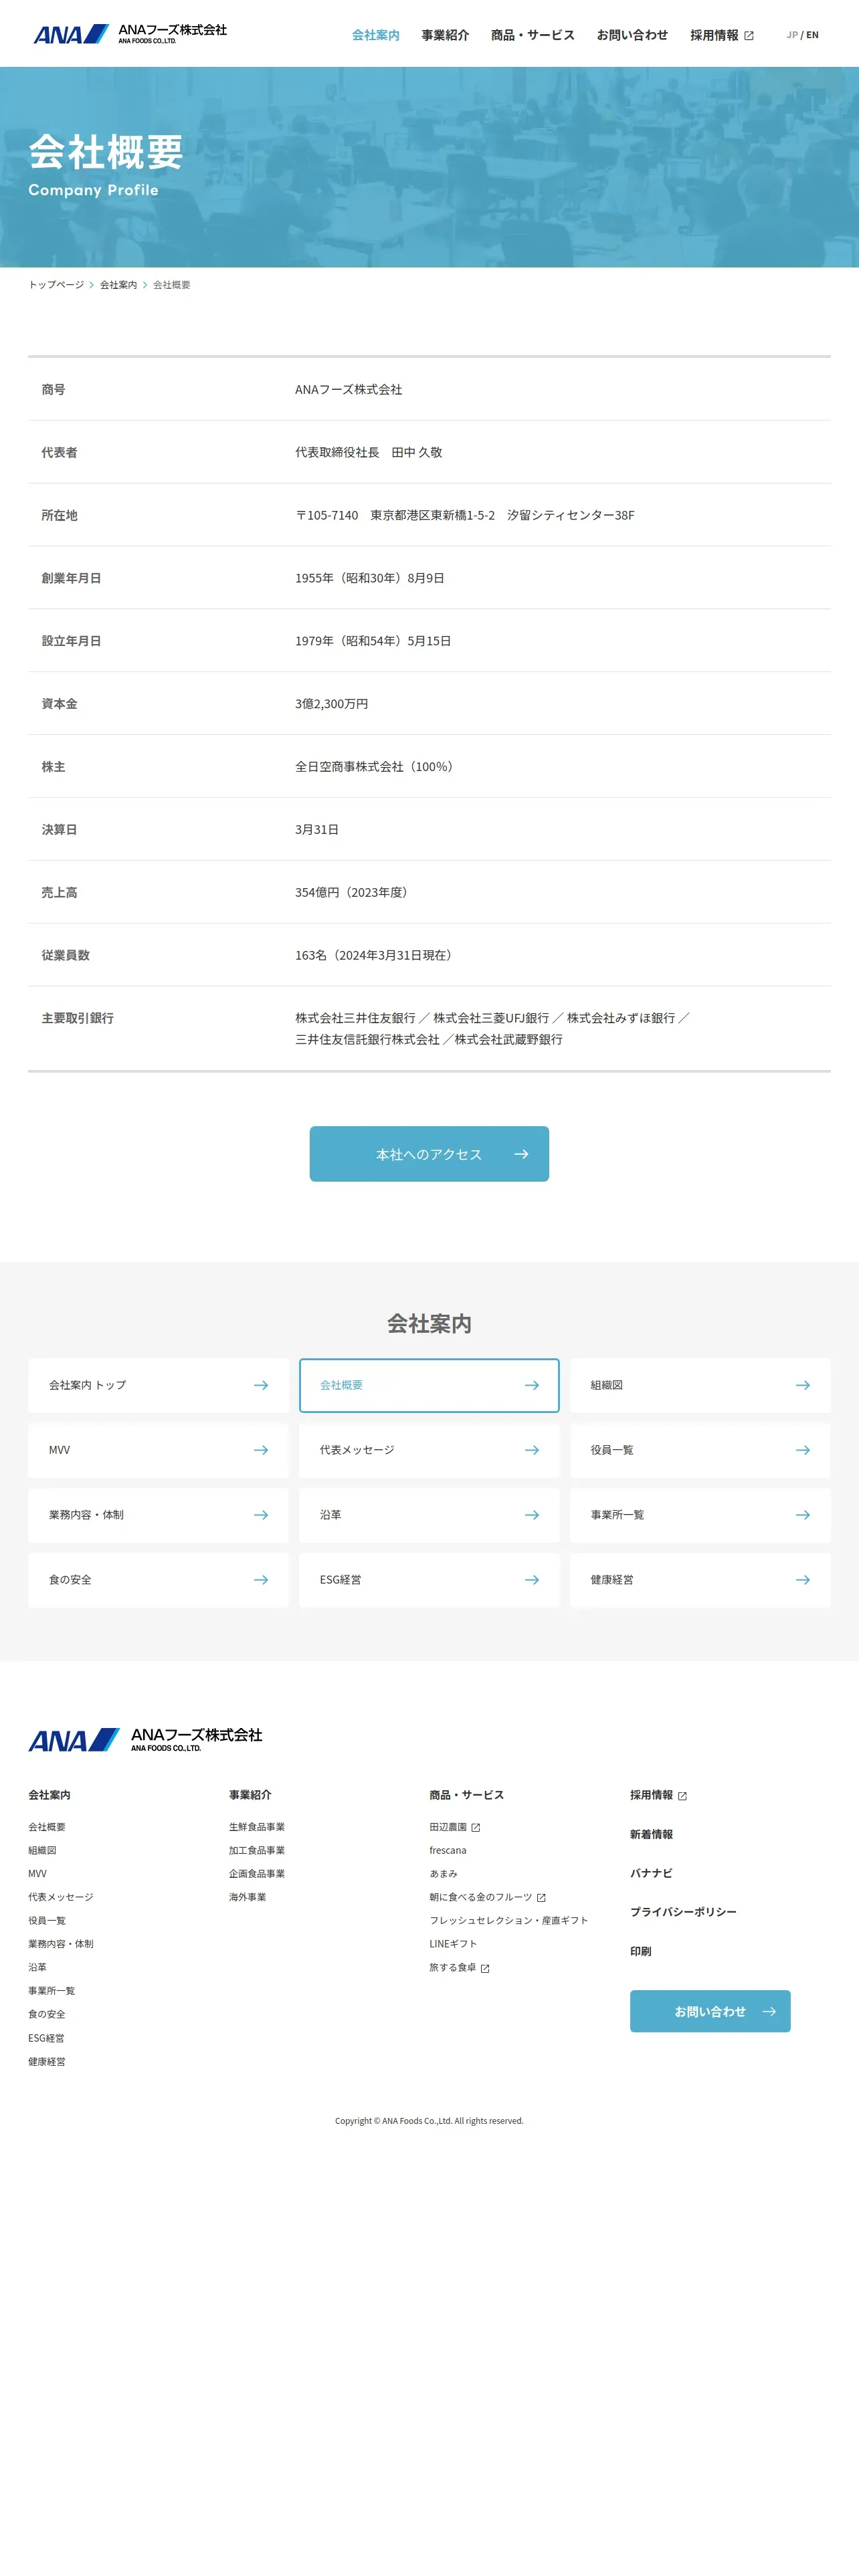Click external link icon beside 朝に食べる金のフルーツ
Screen dimensions: 859x2576
click(541, 1898)
